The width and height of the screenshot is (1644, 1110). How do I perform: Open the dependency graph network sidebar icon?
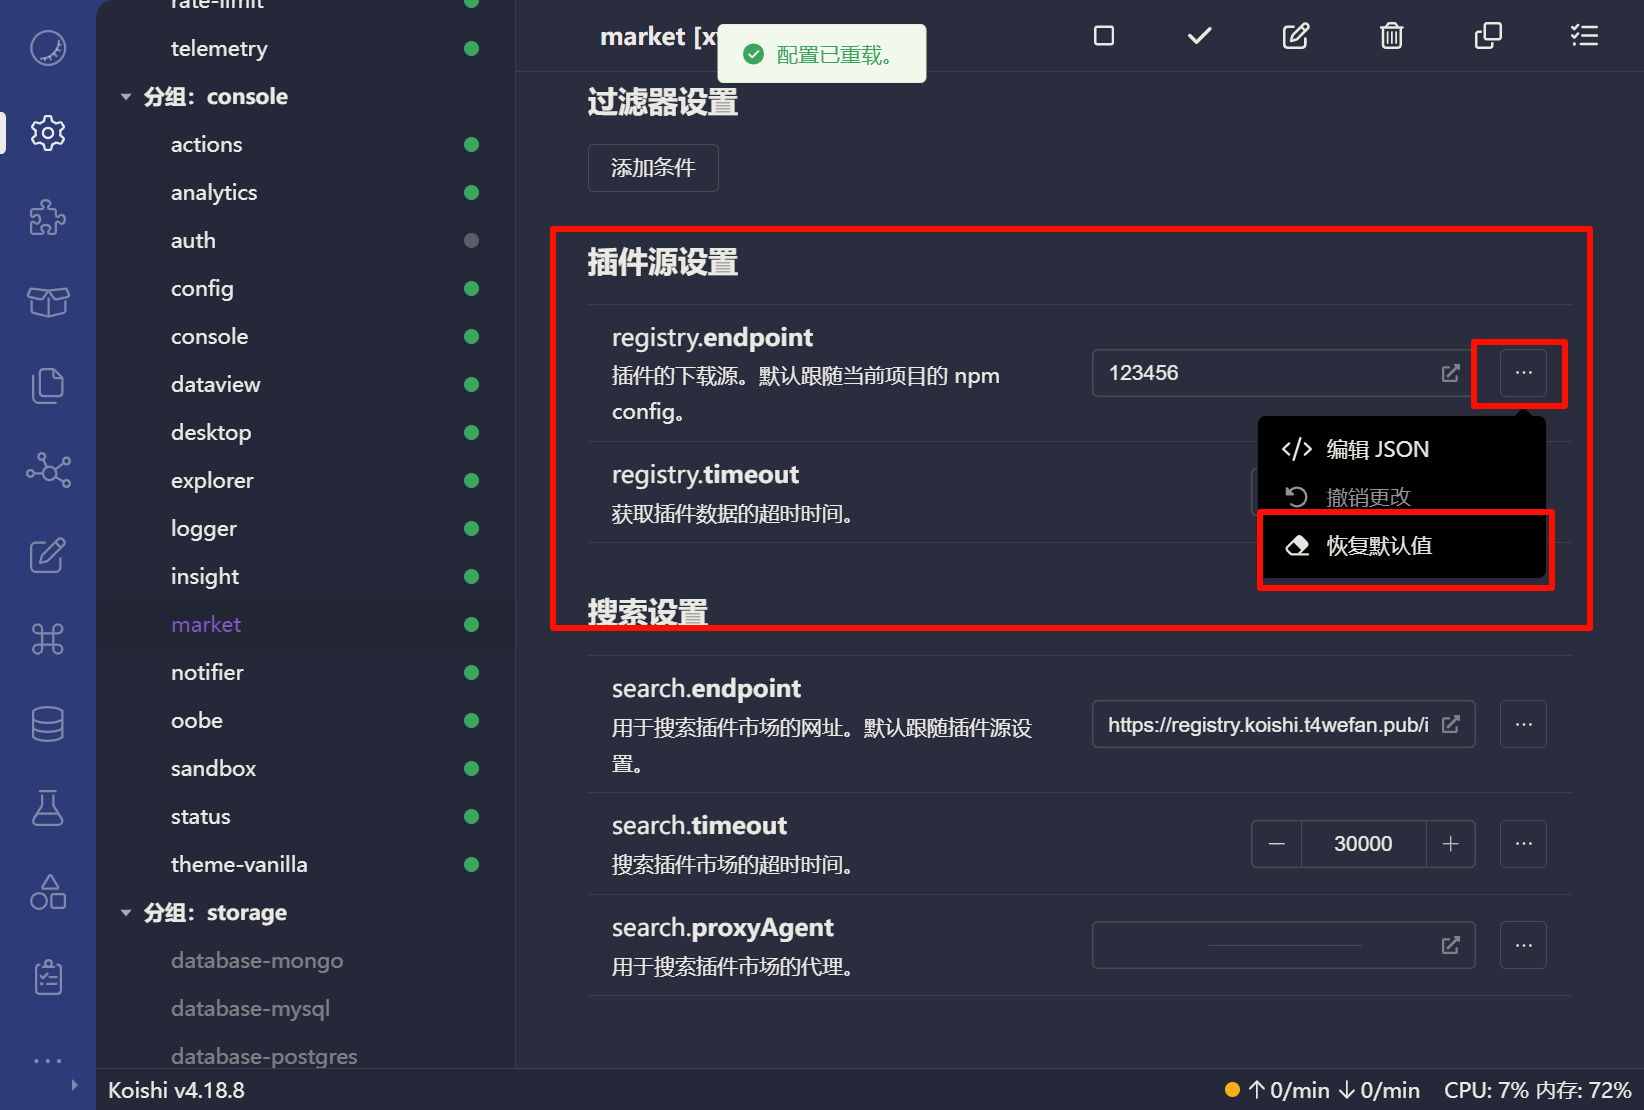pyautogui.click(x=47, y=470)
